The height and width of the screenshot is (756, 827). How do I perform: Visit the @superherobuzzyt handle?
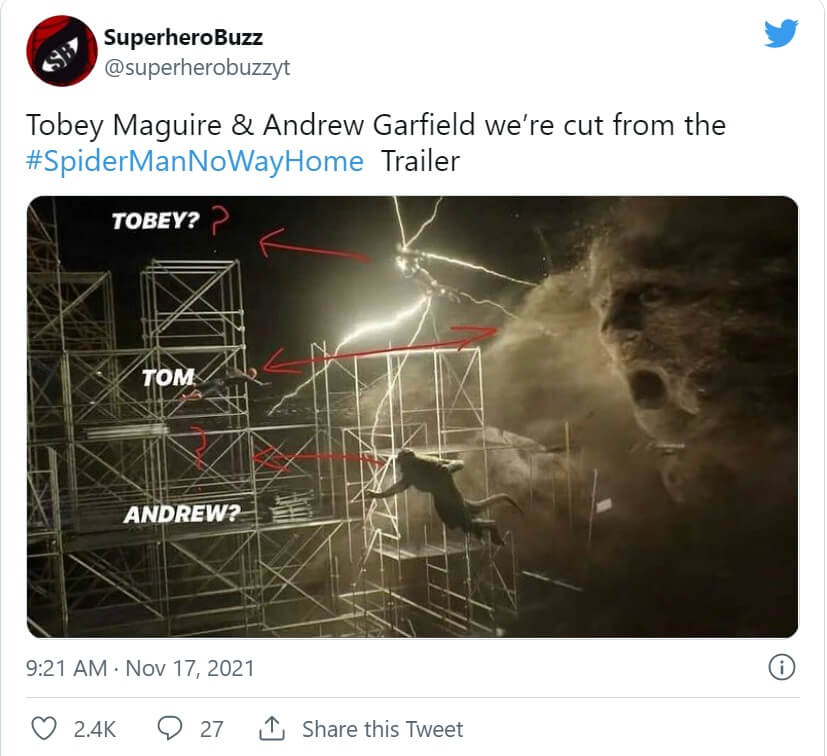click(197, 68)
